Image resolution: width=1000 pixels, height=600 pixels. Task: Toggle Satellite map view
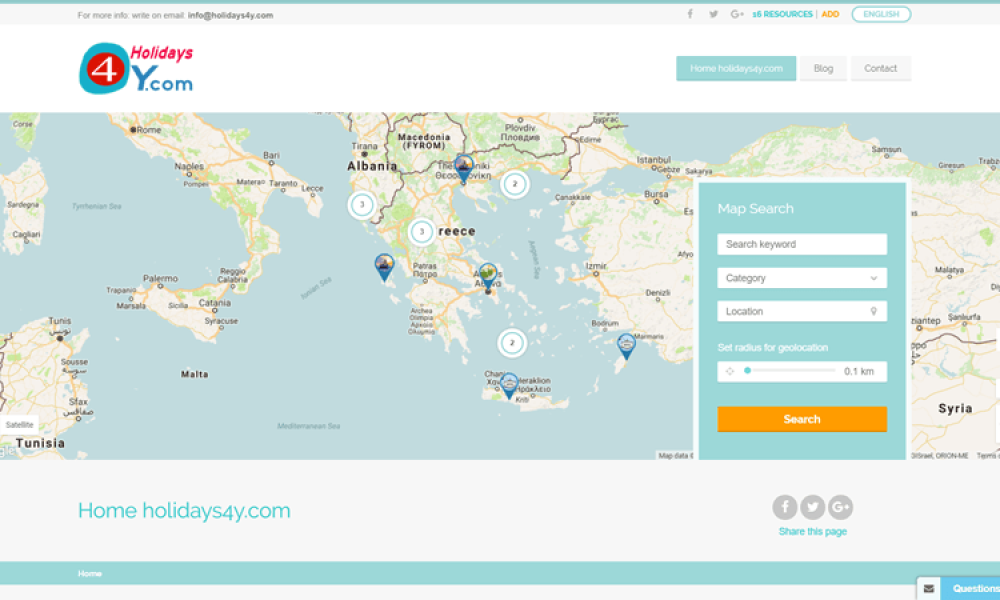click(20, 424)
